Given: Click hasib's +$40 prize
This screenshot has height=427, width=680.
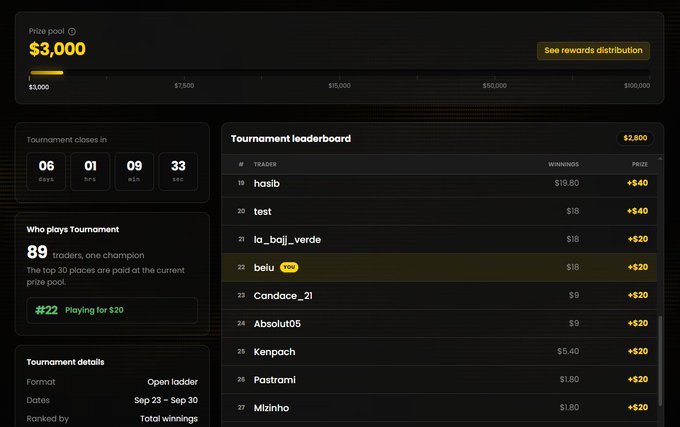Looking at the screenshot, I should coord(638,183).
